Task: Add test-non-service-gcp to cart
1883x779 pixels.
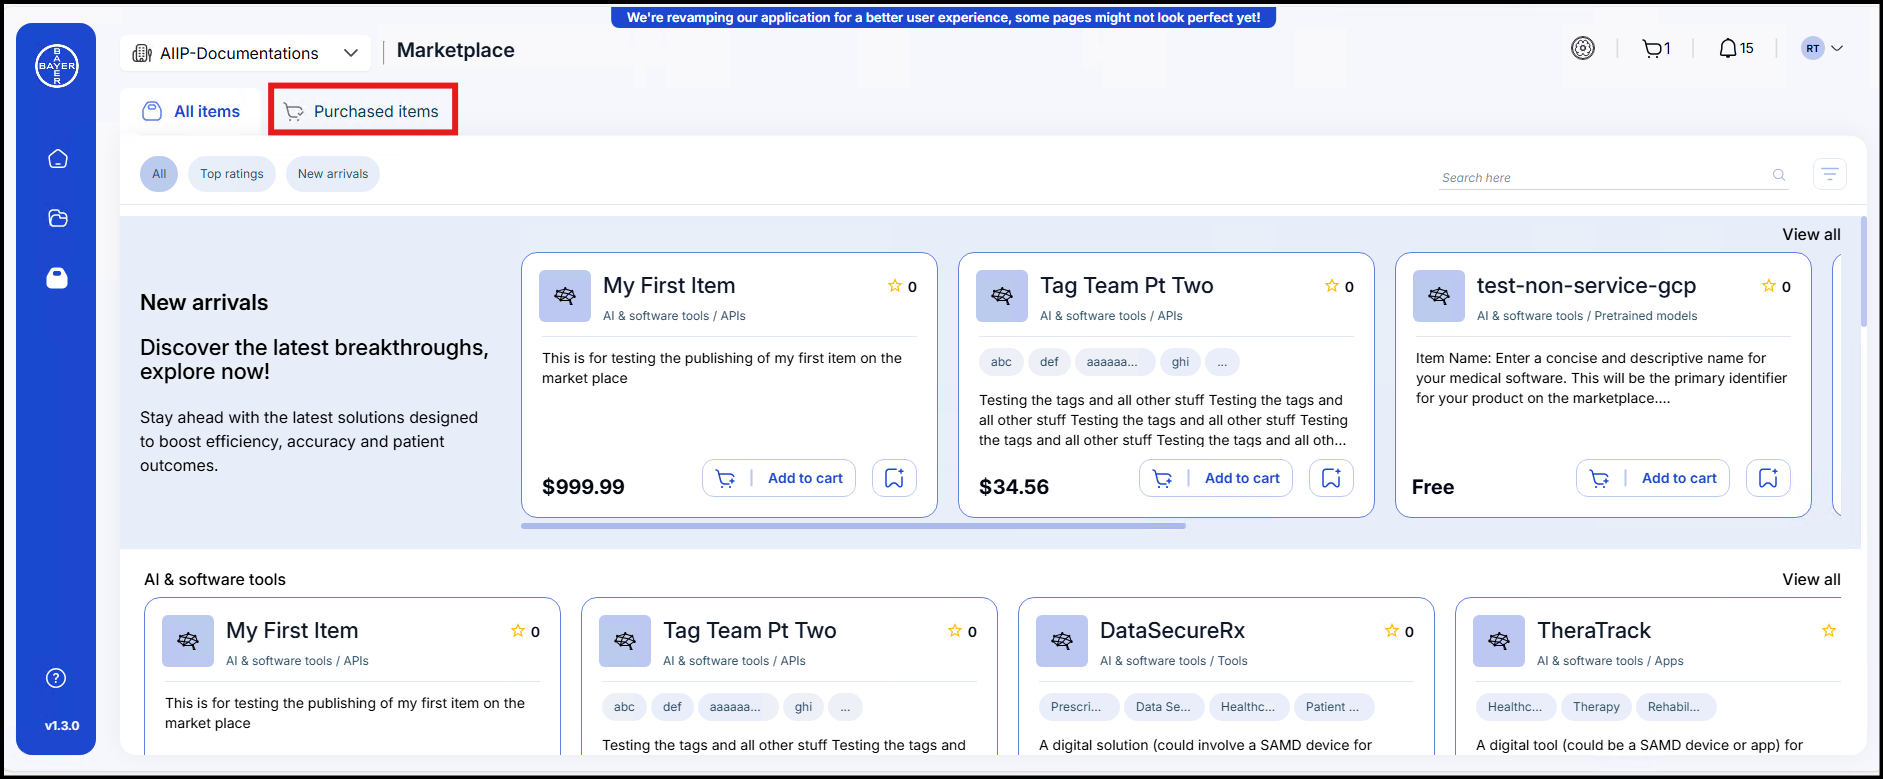Action: (1653, 478)
